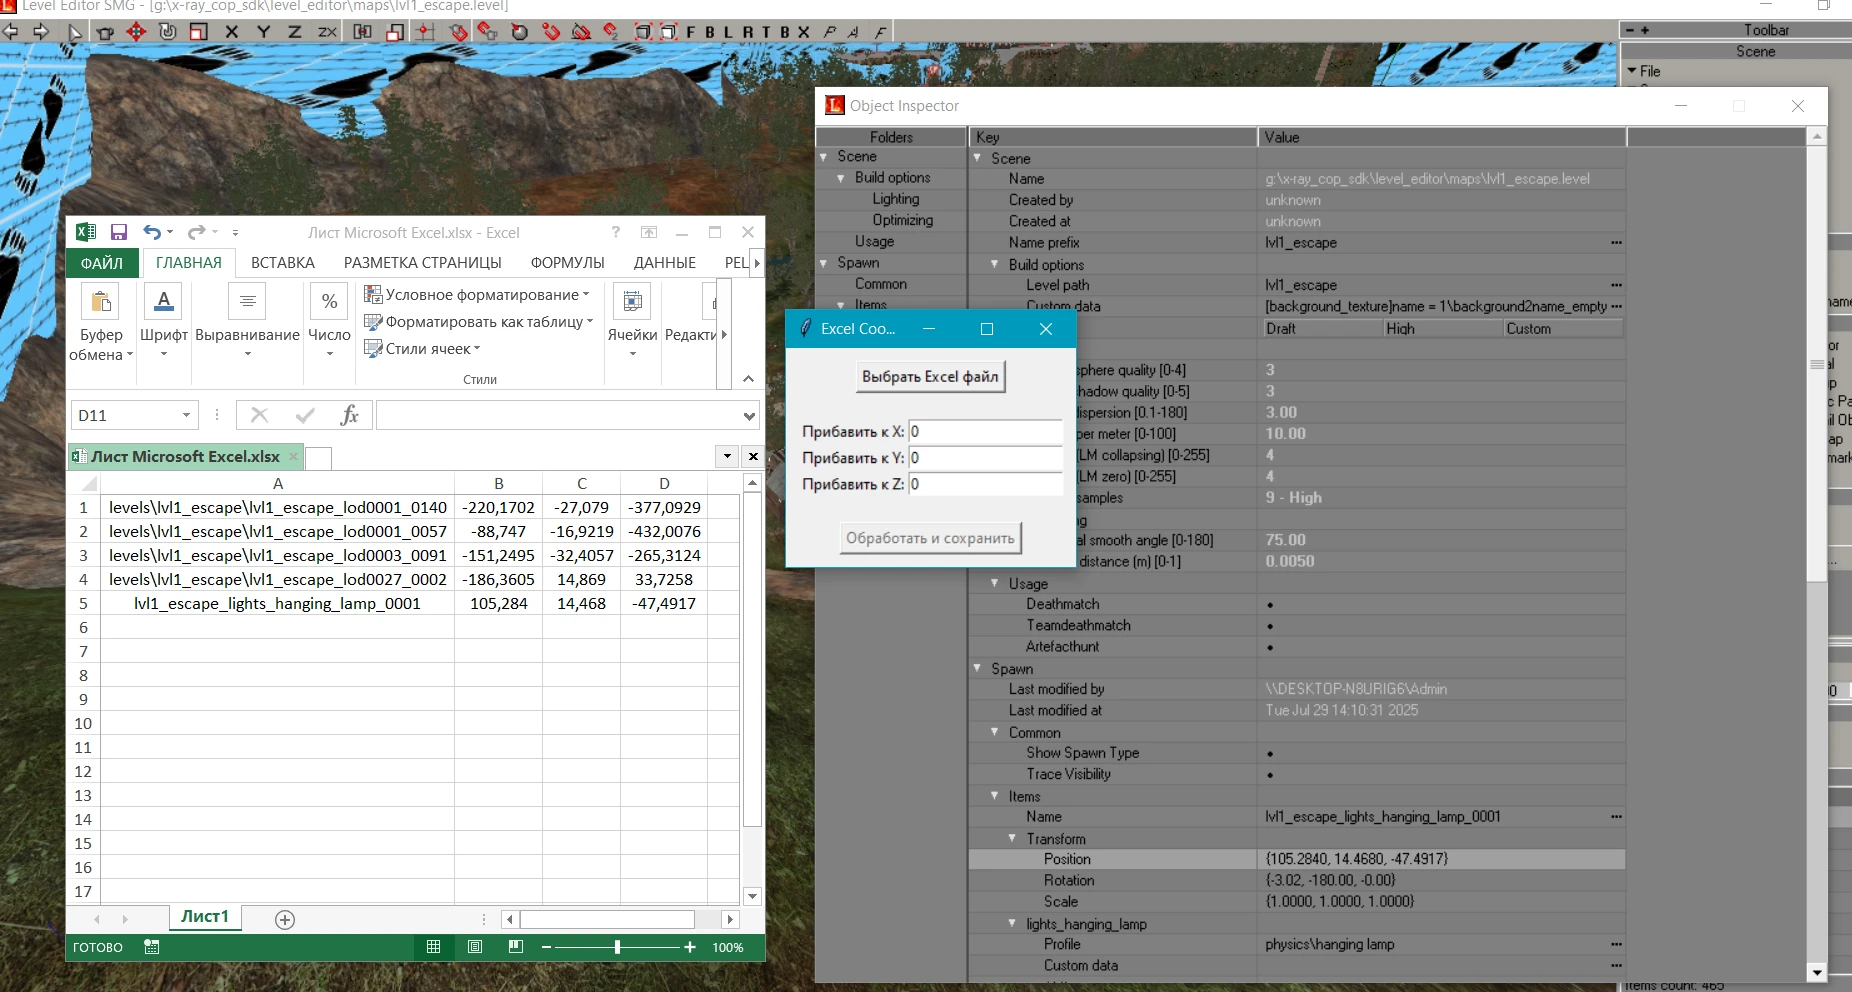The width and height of the screenshot is (1852, 992).
Task: Click the select arrow tool in editor
Action: coord(75,32)
